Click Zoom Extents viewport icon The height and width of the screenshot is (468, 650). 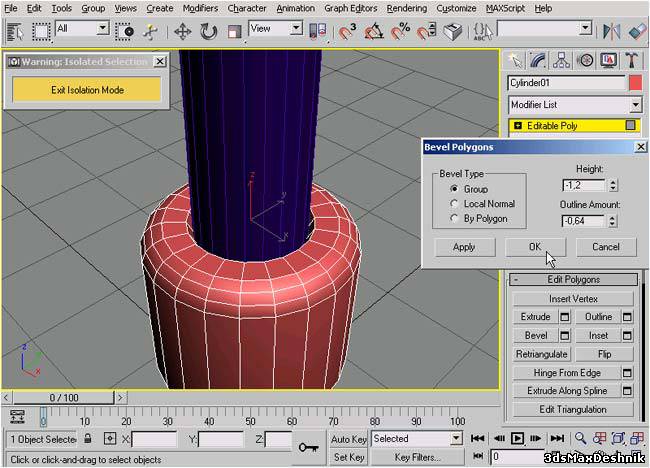[x=618, y=438]
